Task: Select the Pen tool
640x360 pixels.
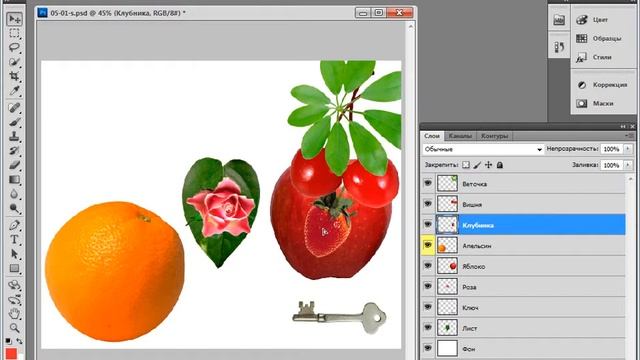Action: click(14, 225)
